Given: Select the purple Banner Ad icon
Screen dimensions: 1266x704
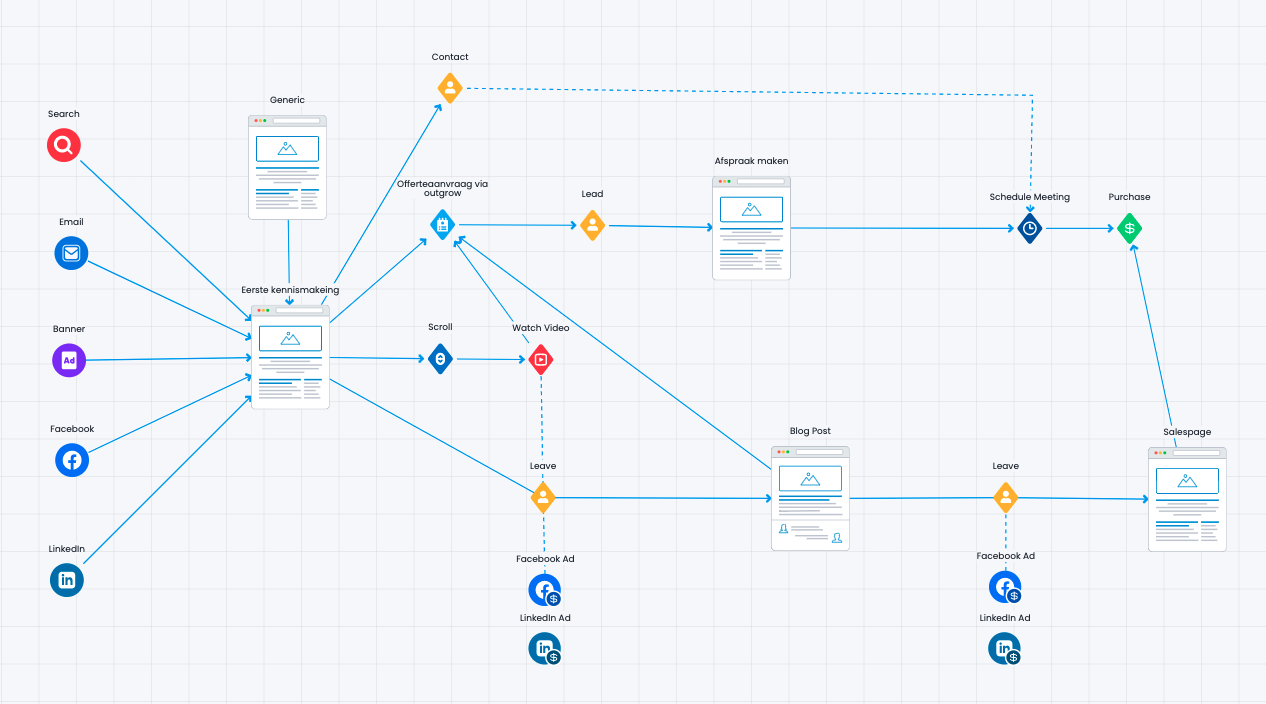Looking at the screenshot, I should coord(69,360).
